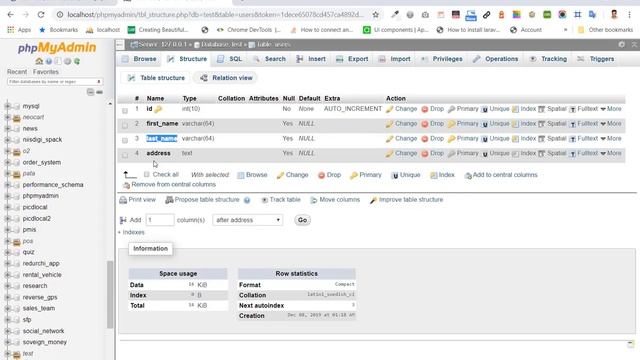The height and width of the screenshot is (360, 640).
Task: Select the address column checkbox
Action: (125, 155)
